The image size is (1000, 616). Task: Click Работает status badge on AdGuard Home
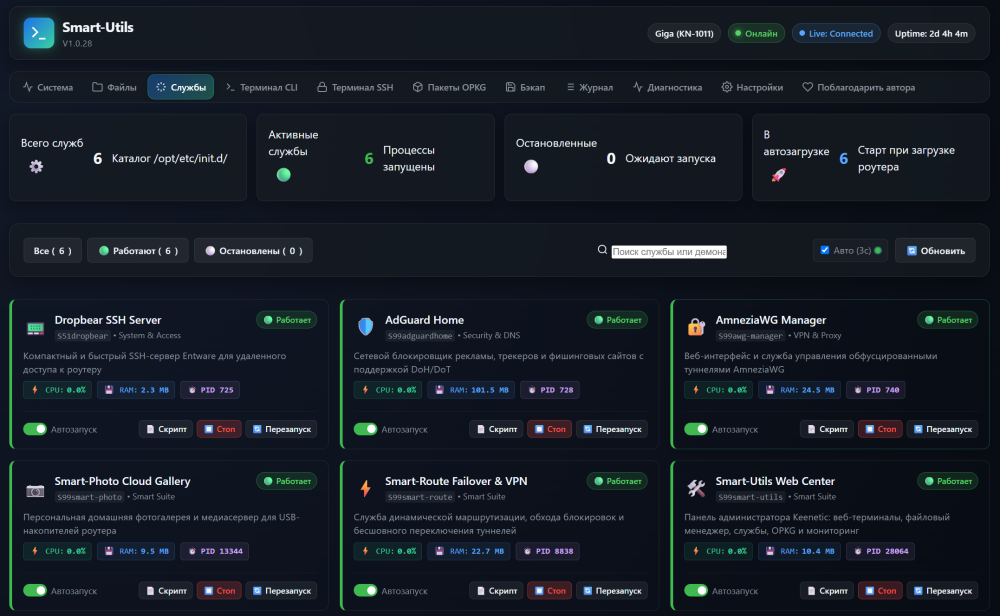tap(617, 320)
